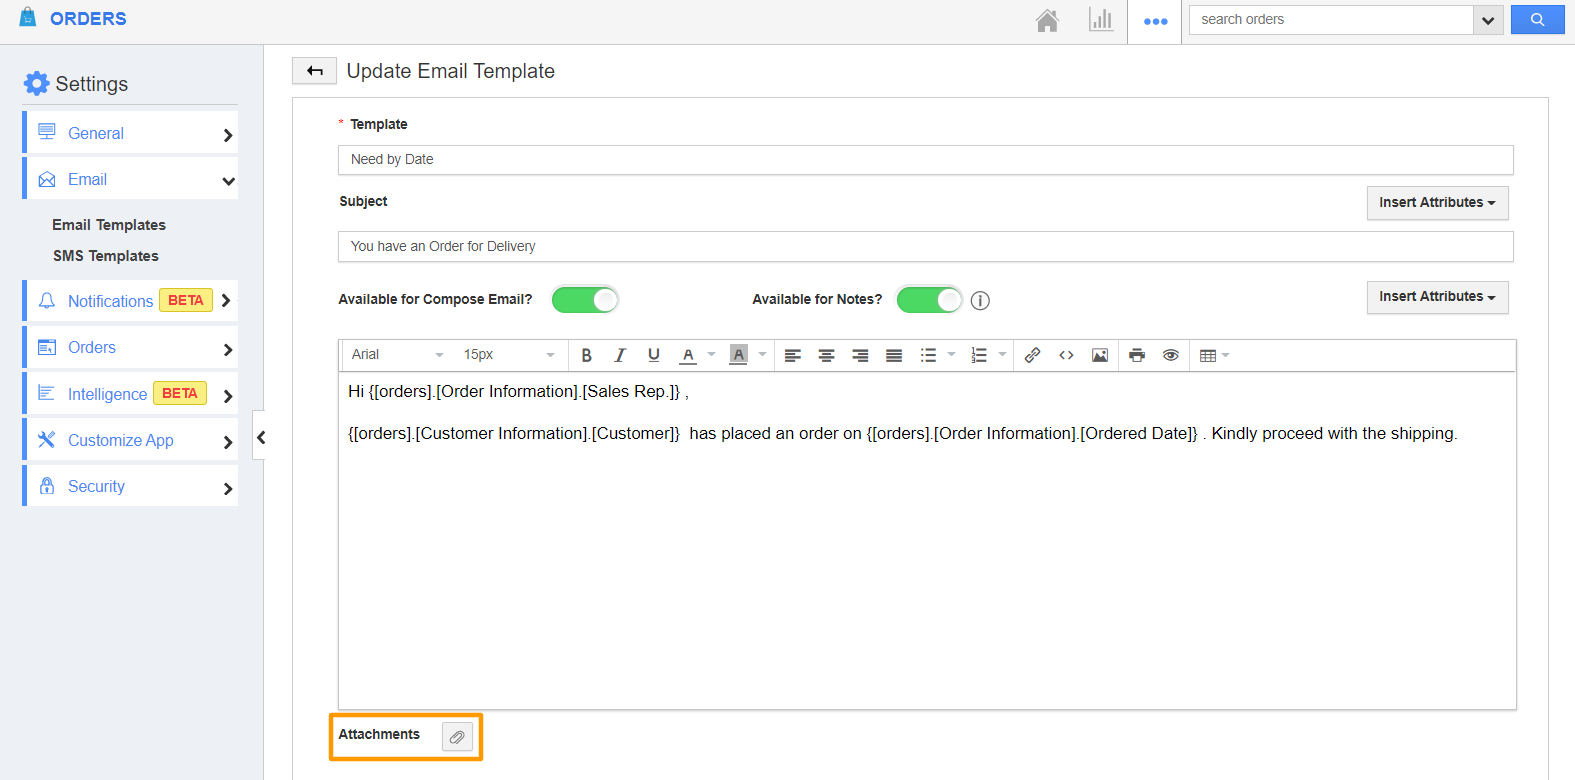
Task: Expand the General settings section
Action: (131, 133)
